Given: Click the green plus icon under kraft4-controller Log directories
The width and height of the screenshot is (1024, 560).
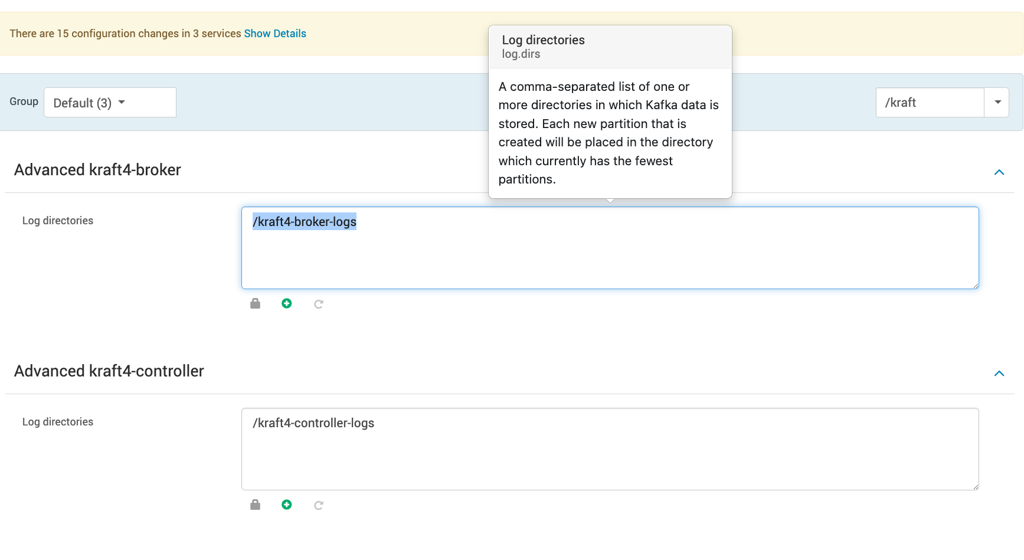Looking at the screenshot, I should [x=287, y=505].
